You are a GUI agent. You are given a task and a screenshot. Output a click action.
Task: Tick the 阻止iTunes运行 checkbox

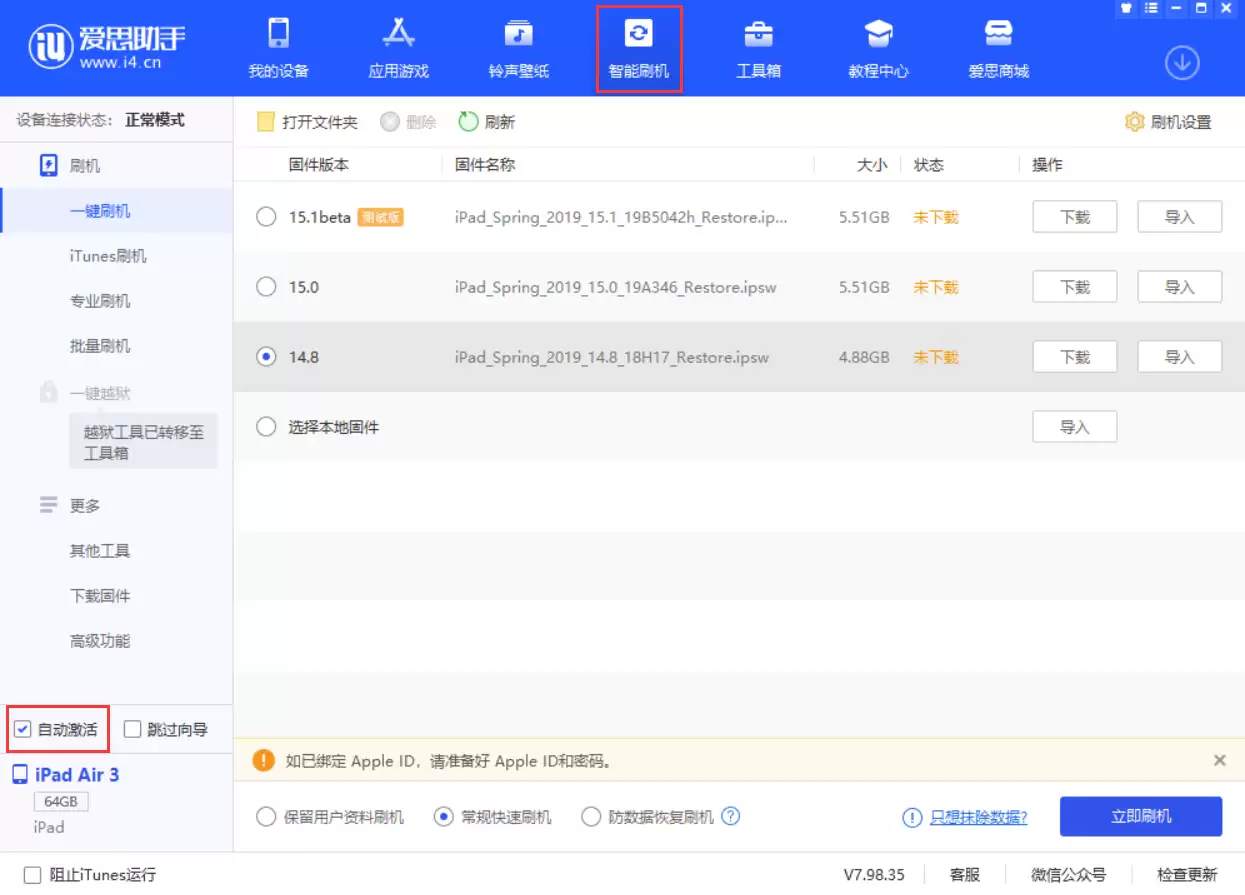coord(32,875)
